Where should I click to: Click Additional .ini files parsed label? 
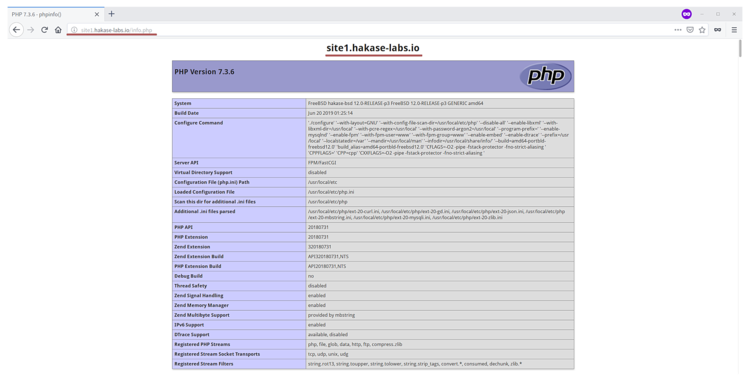205,211
